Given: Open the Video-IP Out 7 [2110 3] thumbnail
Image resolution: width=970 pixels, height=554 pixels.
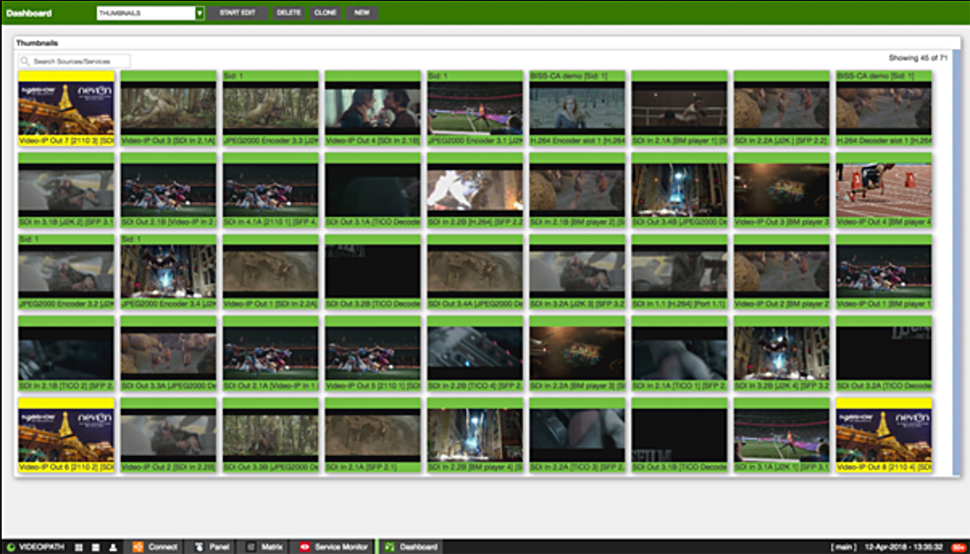Looking at the screenshot, I should [66, 108].
